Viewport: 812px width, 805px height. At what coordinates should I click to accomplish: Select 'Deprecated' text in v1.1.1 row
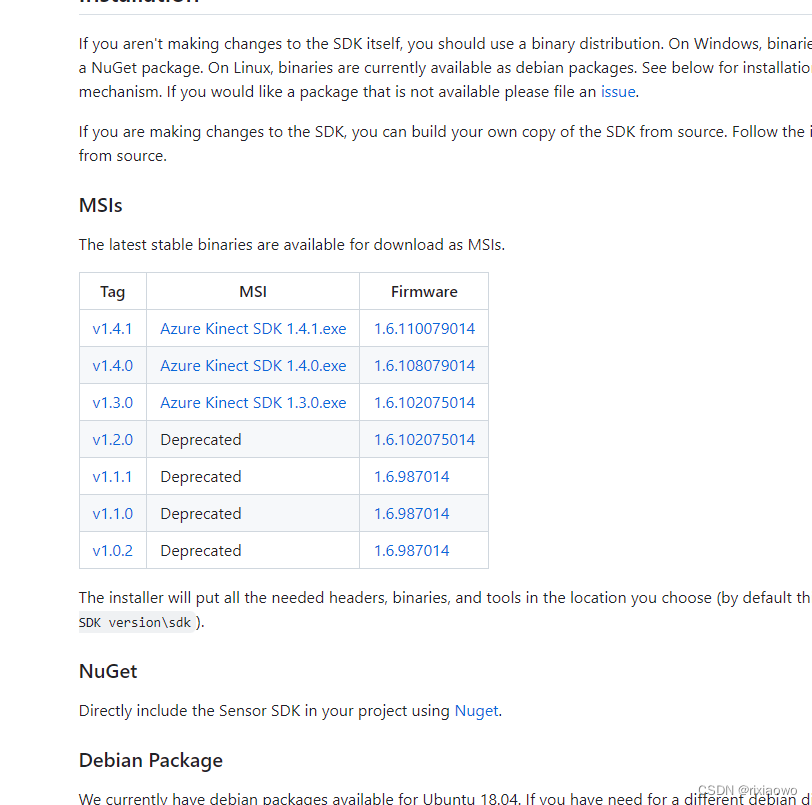coord(200,477)
